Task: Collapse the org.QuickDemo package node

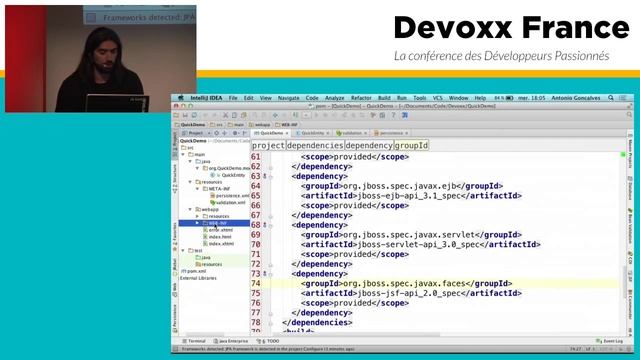Action: pos(198,168)
